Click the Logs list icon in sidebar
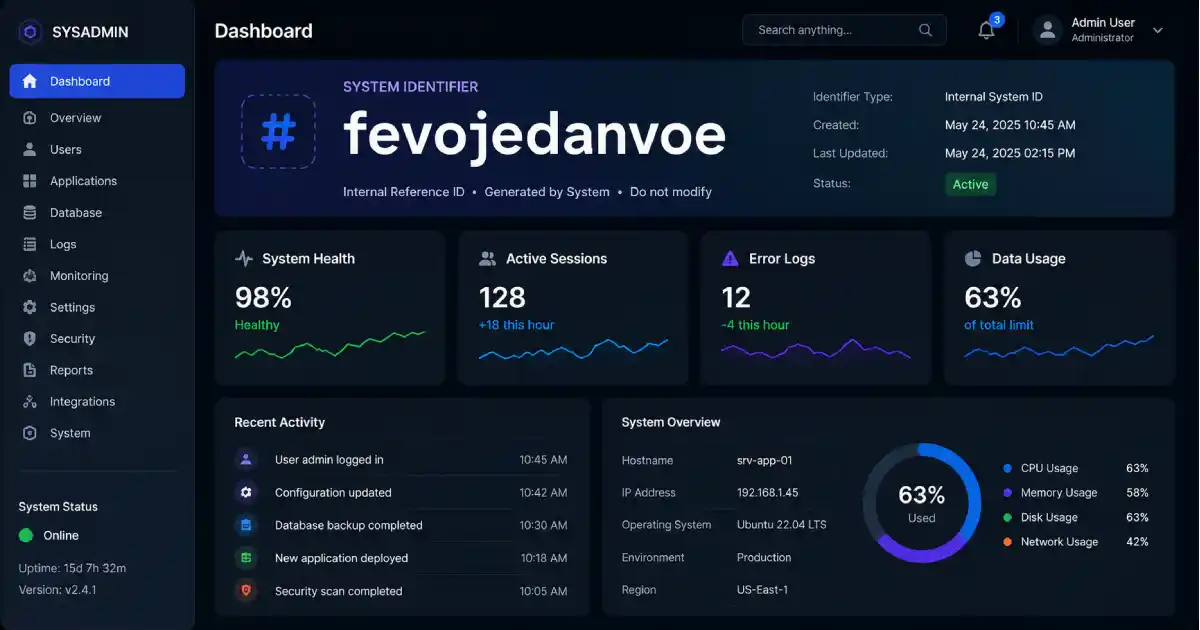Screen dimensions: 1200x630 pos(30,244)
